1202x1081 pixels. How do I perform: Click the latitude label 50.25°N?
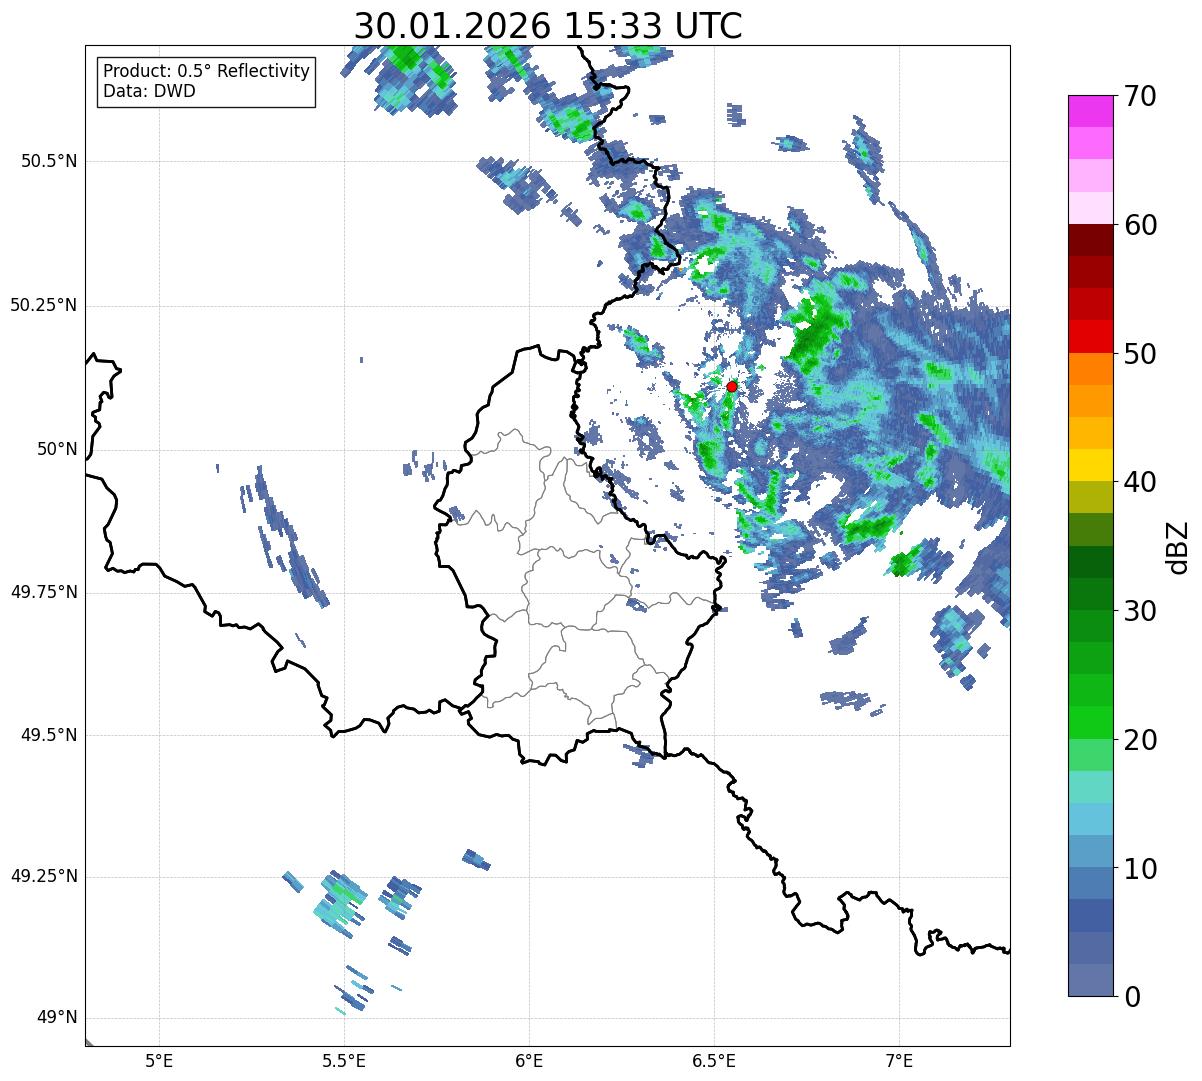pyautogui.click(x=44, y=305)
